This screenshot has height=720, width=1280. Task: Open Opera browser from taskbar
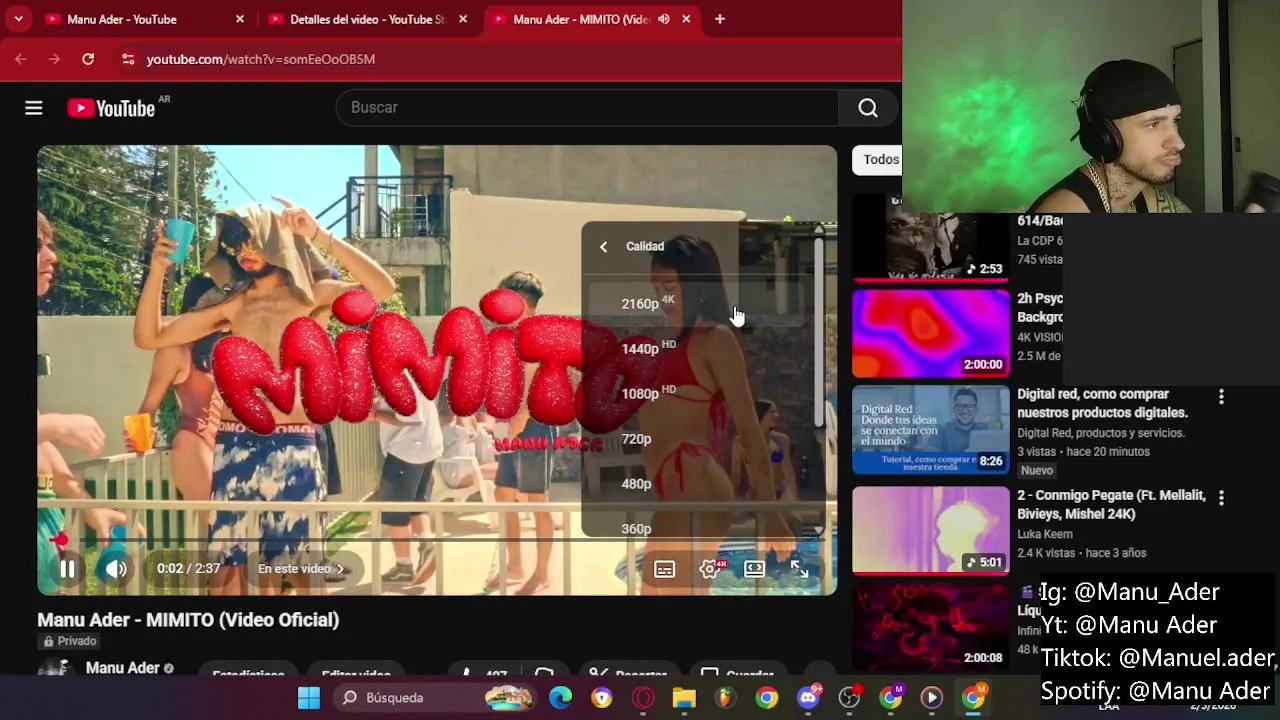pyautogui.click(x=643, y=698)
